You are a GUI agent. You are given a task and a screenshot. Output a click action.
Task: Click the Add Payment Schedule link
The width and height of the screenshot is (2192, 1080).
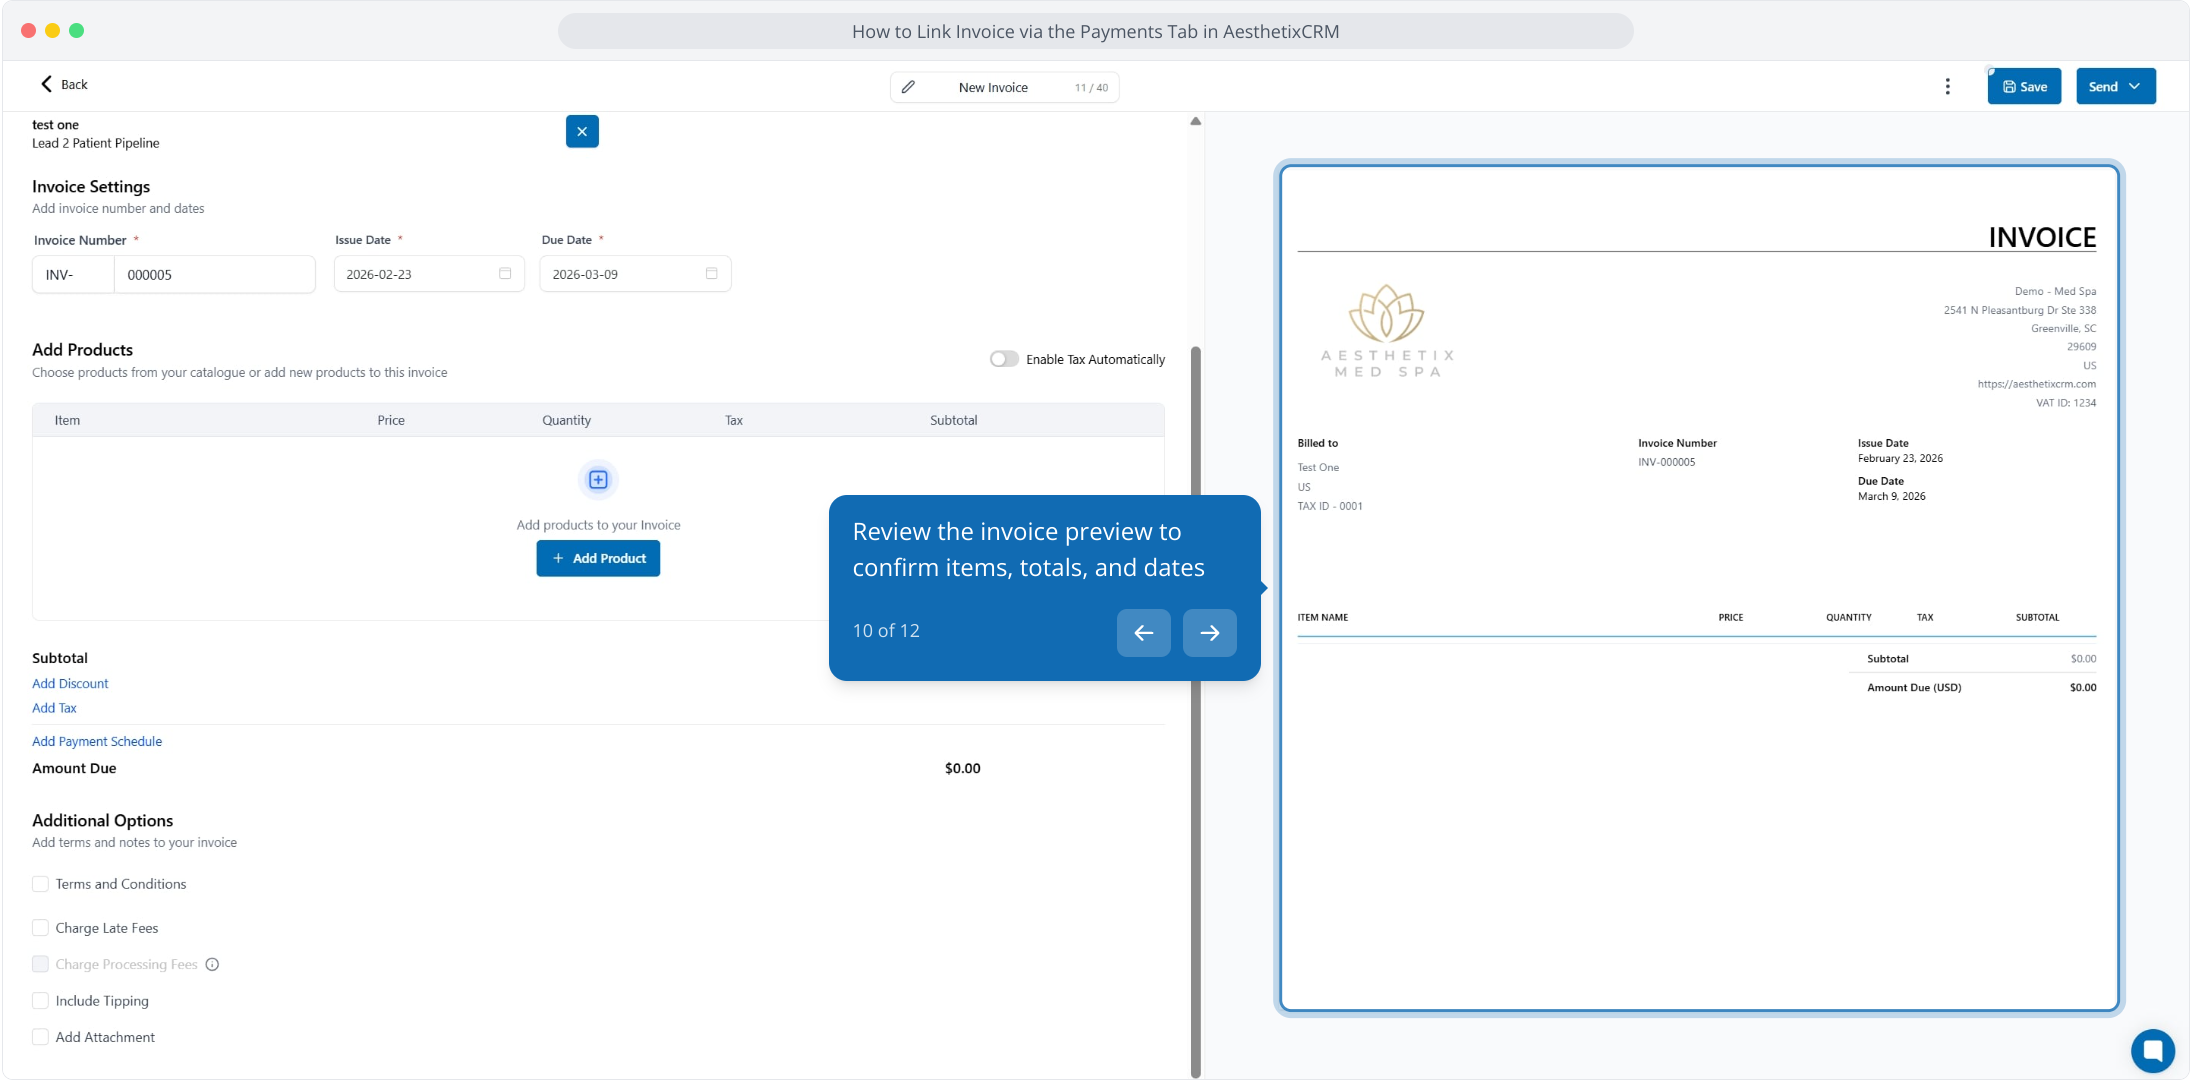97,741
